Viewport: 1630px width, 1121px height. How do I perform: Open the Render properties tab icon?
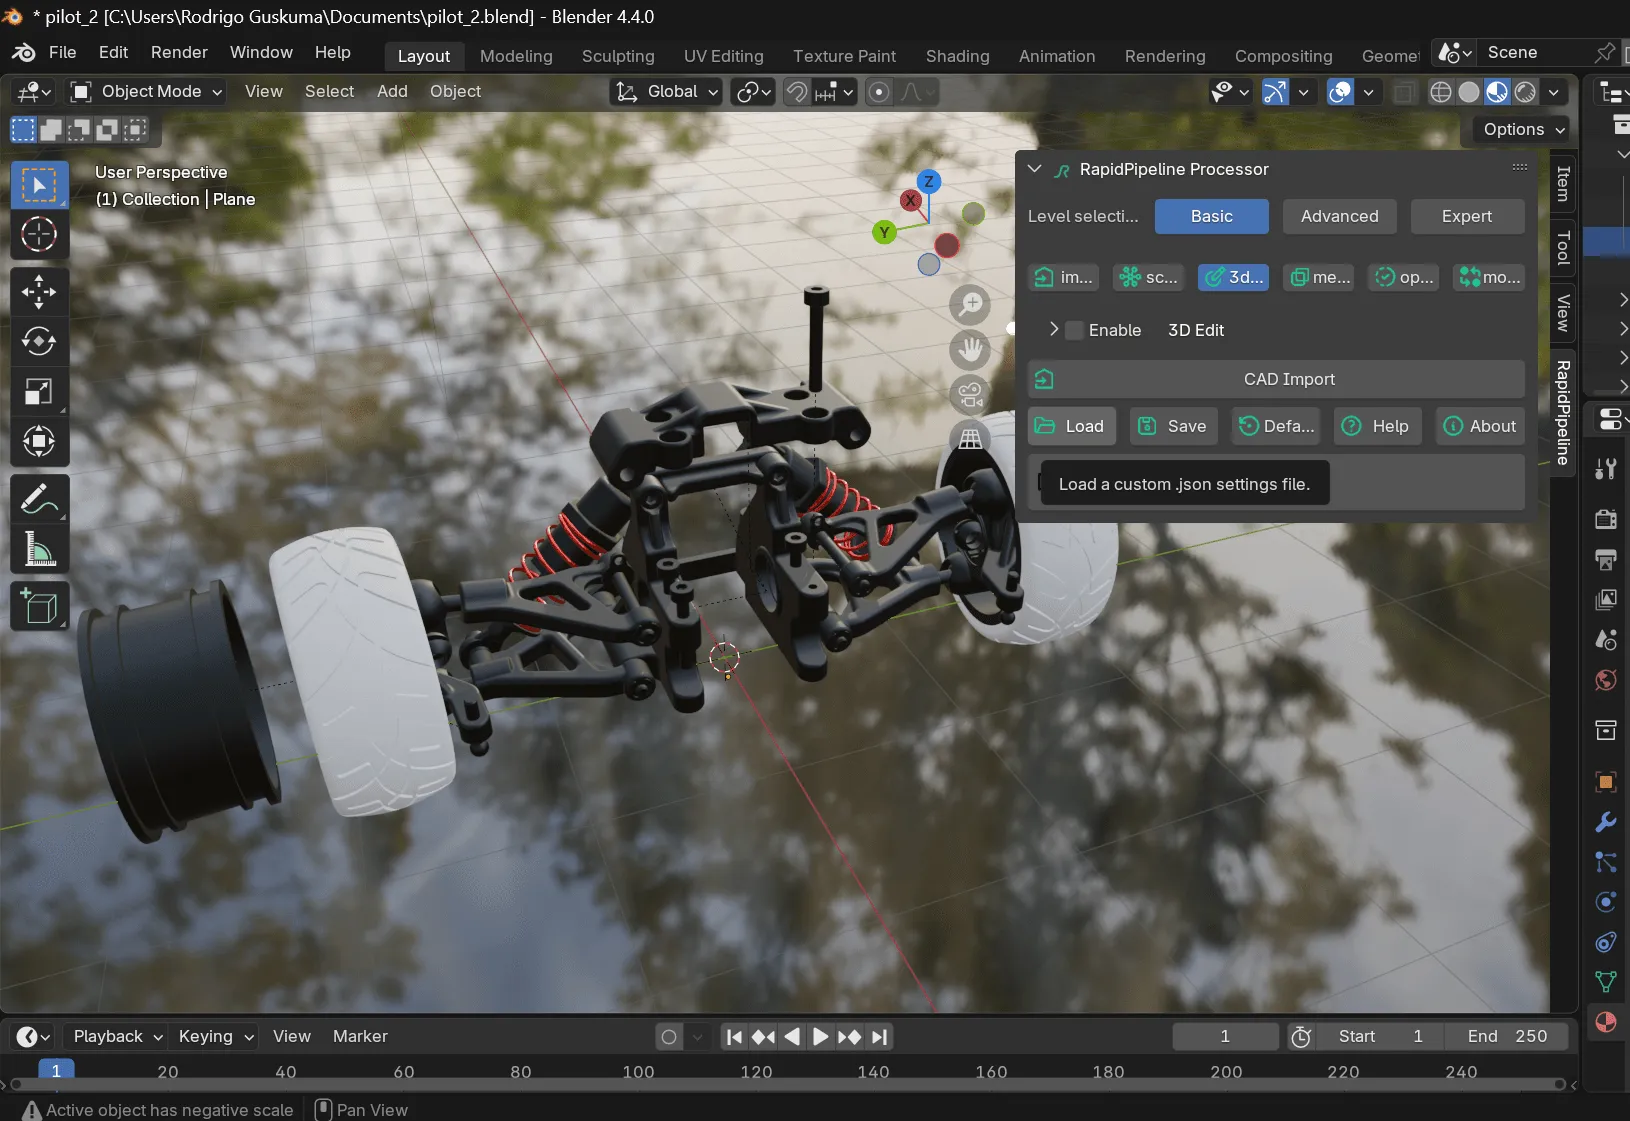coord(1606,518)
